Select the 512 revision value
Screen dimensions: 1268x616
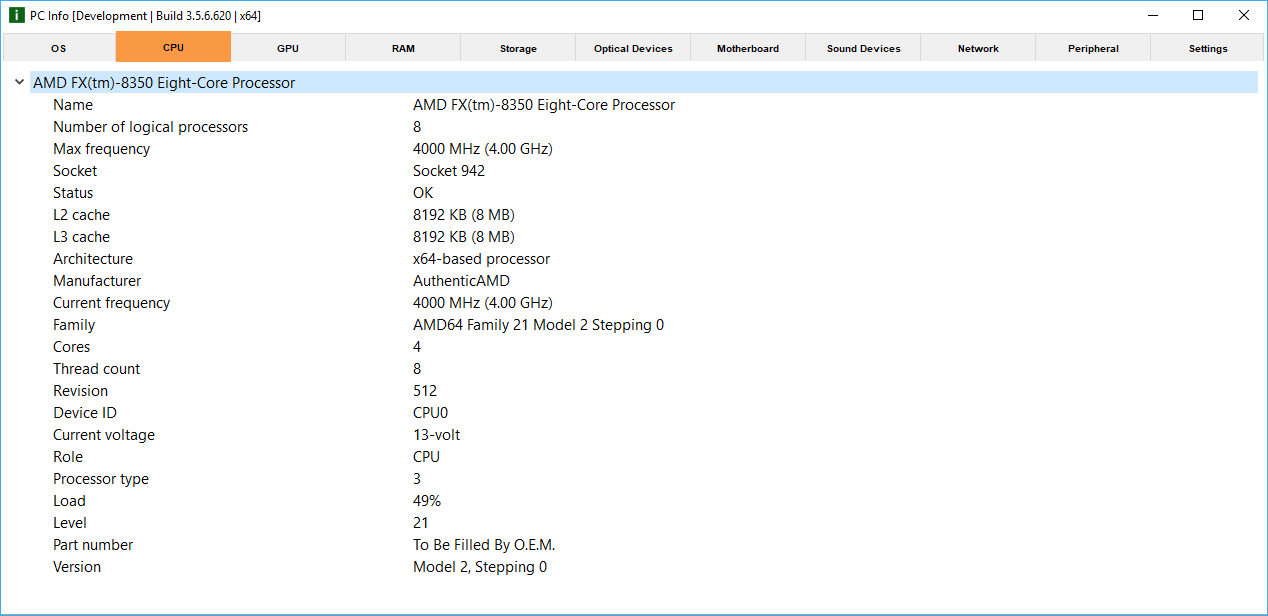point(425,391)
